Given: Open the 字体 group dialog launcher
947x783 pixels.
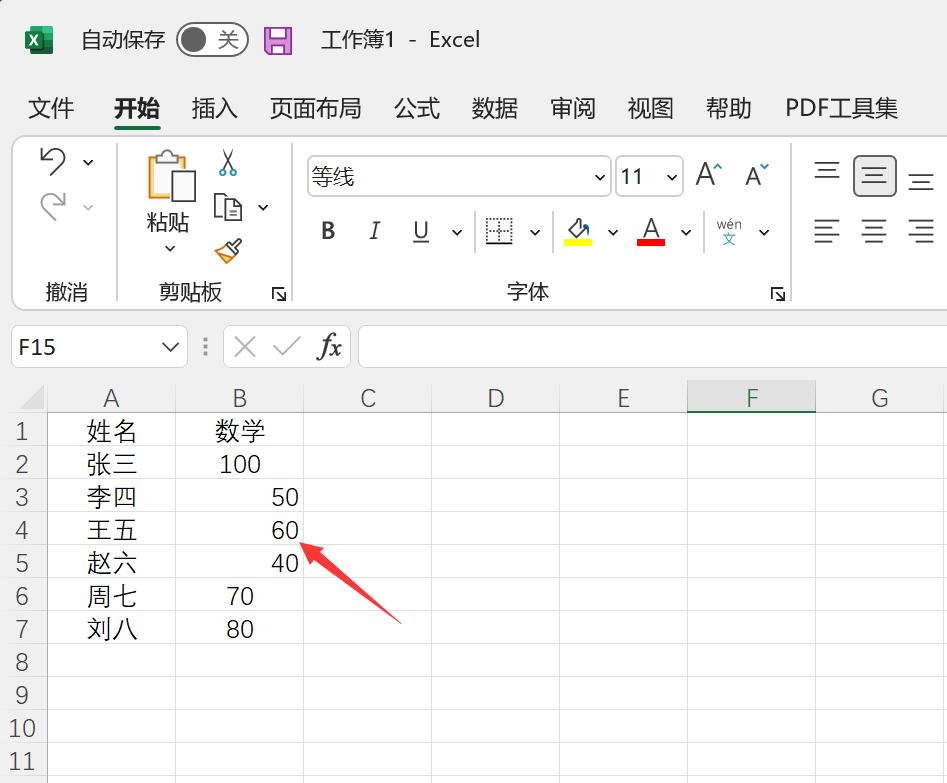Looking at the screenshot, I should (x=777, y=292).
